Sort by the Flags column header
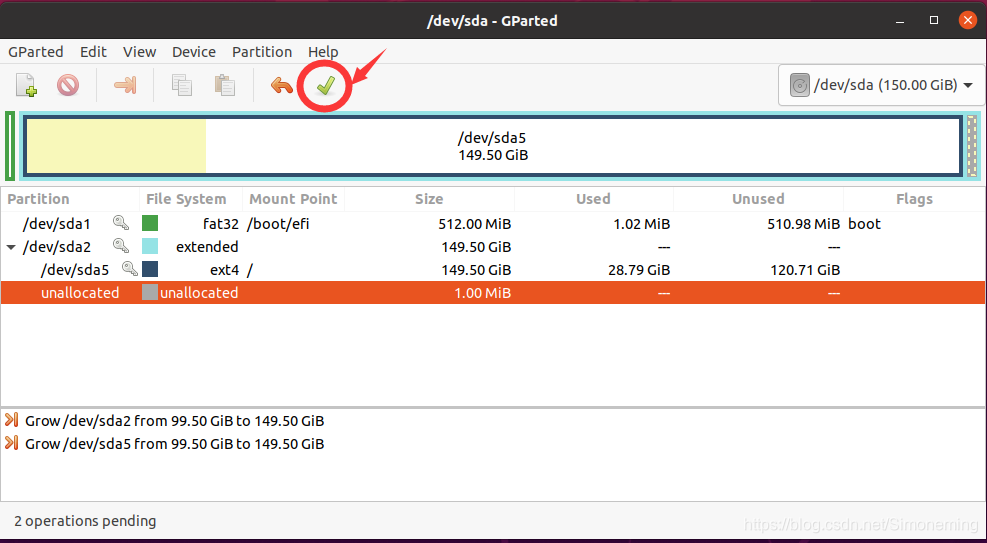The height and width of the screenshot is (543, 987). click(915, 199)
